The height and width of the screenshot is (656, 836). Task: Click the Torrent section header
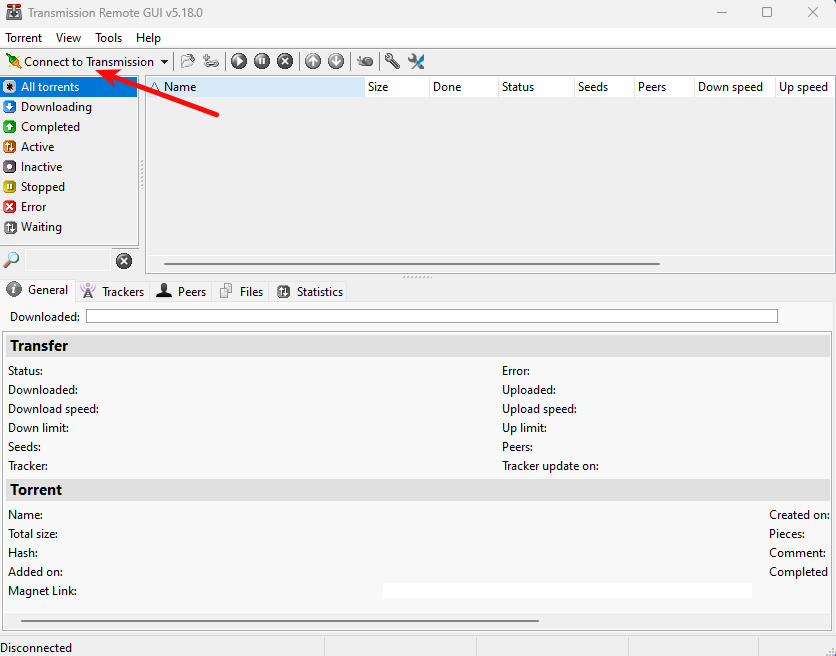coord(417,490)
